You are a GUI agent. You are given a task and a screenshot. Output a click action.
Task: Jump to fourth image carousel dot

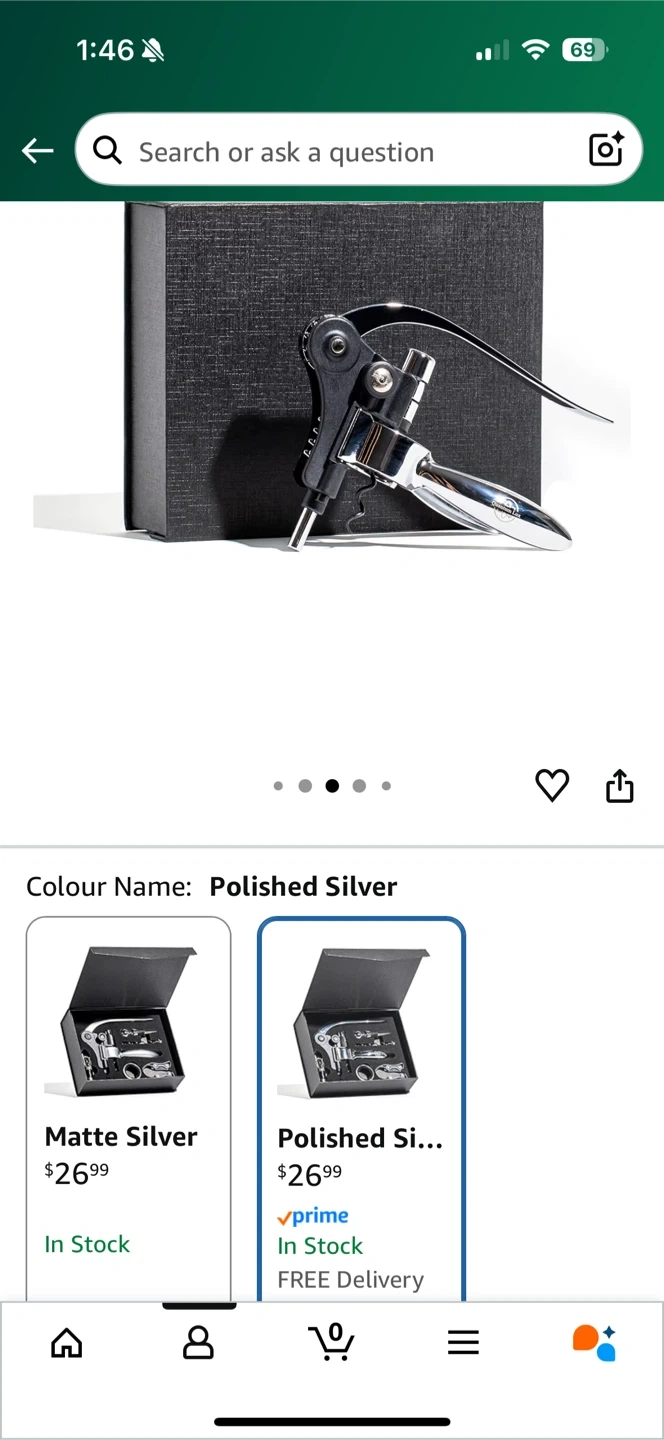(x=359, y=786)
